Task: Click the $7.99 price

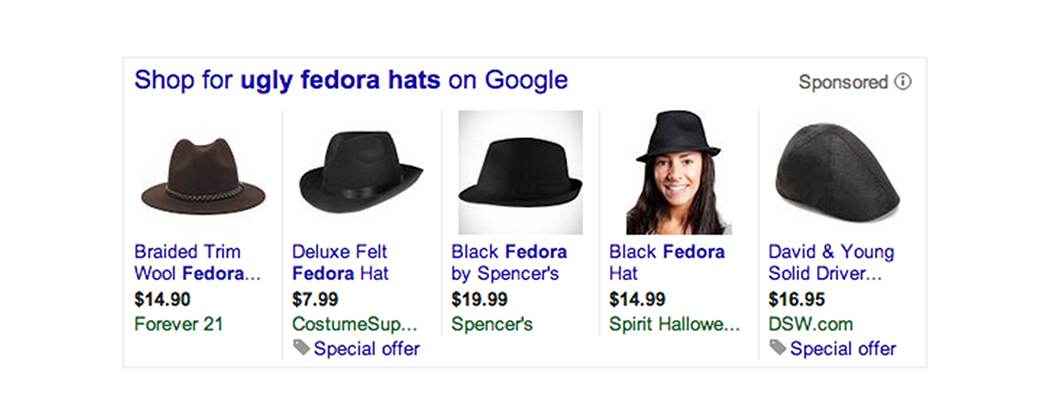Action: (x=315, y=299)
